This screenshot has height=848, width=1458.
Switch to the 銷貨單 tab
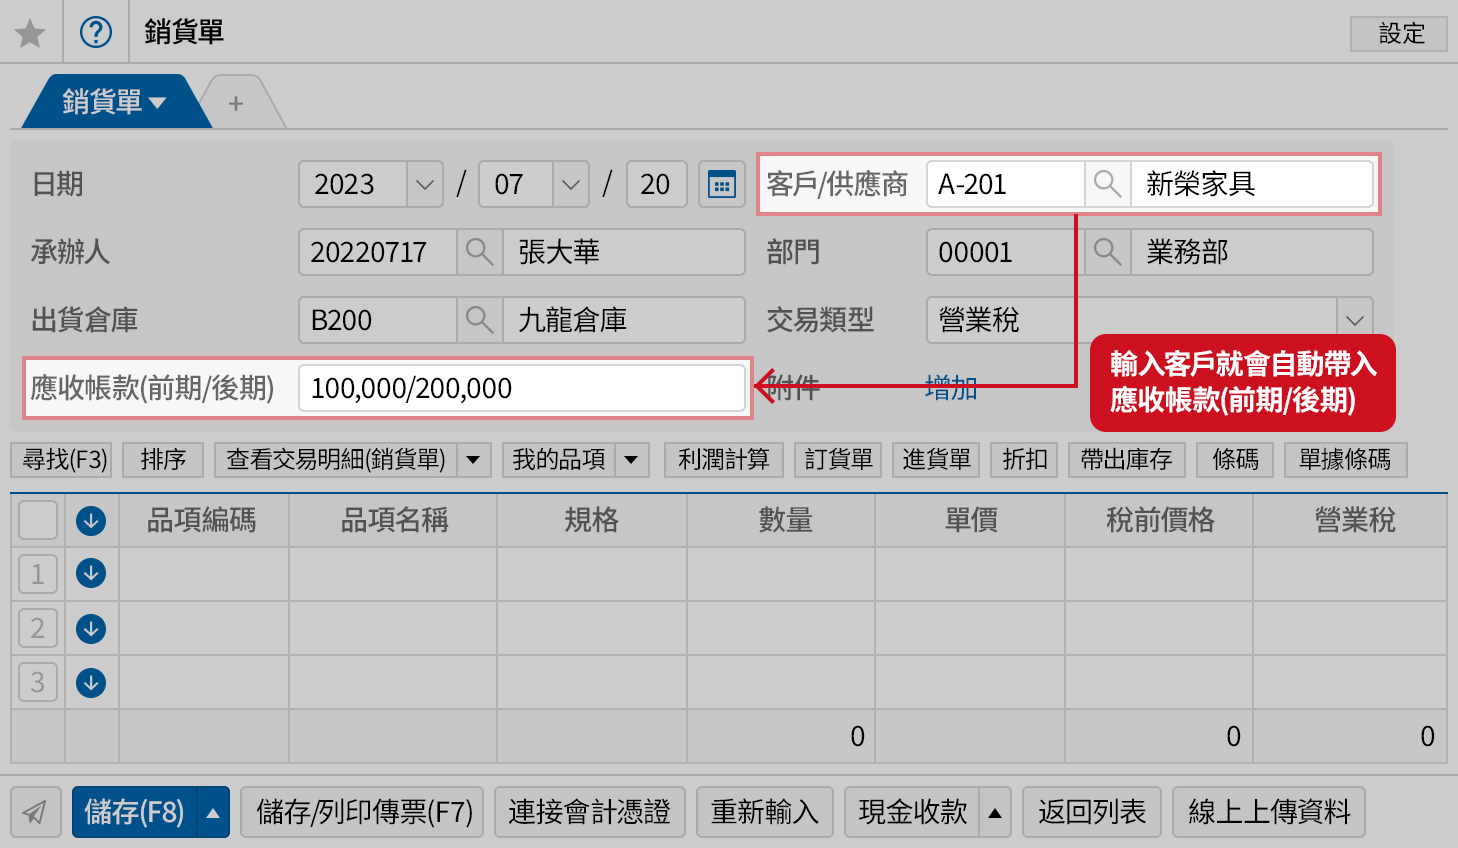click(105, 100)
